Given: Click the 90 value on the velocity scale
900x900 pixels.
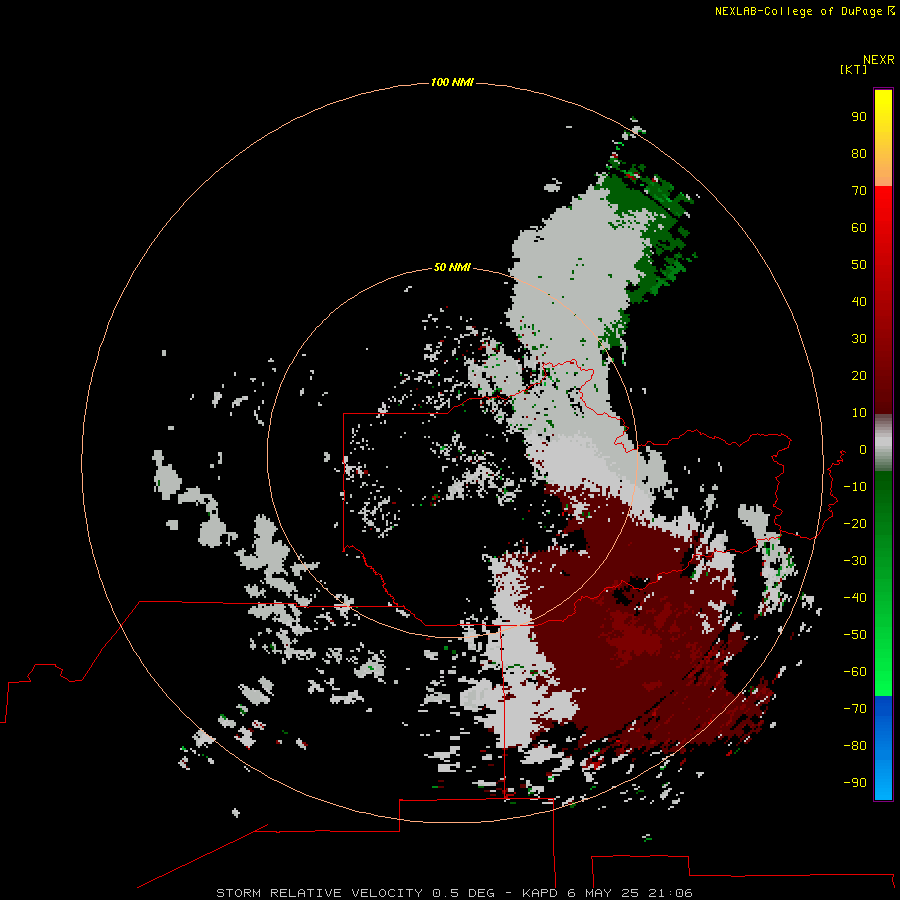Looking at the screenshot, I should tap(859, 117).
